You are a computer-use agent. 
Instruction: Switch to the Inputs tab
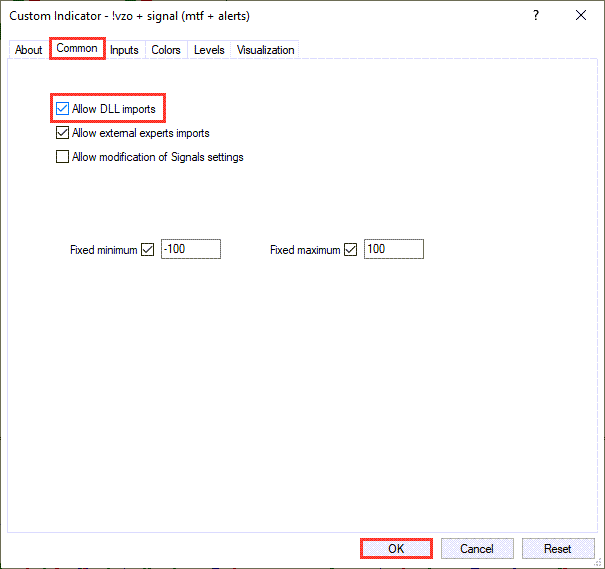(x=124, y=50)
